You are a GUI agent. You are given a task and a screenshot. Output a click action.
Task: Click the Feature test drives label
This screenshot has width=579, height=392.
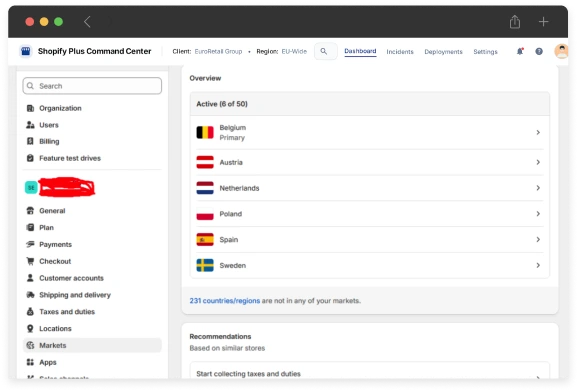click(x=70, y=158)
